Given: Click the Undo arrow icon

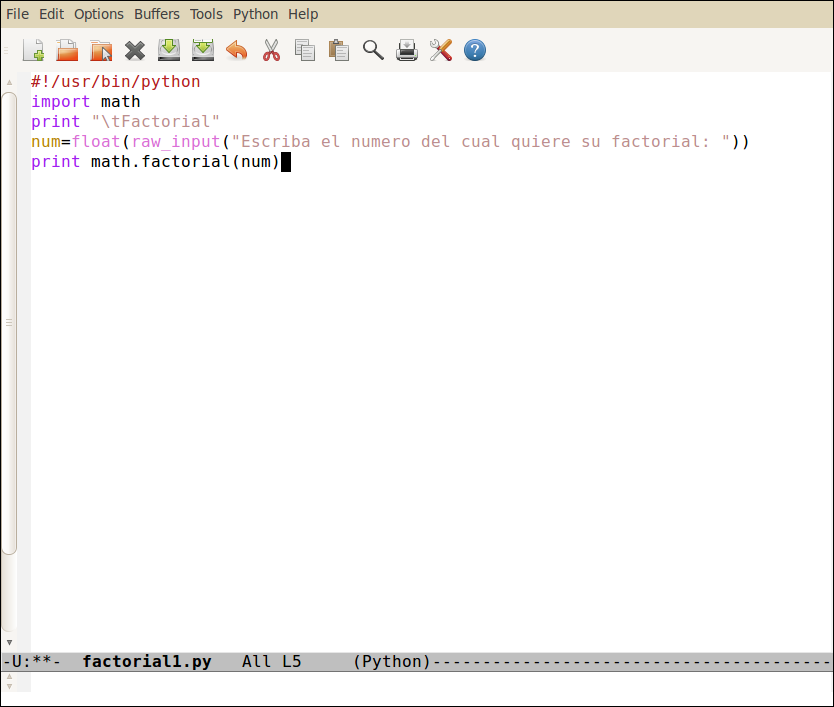Looking at the screenshot, I should 237,51.
